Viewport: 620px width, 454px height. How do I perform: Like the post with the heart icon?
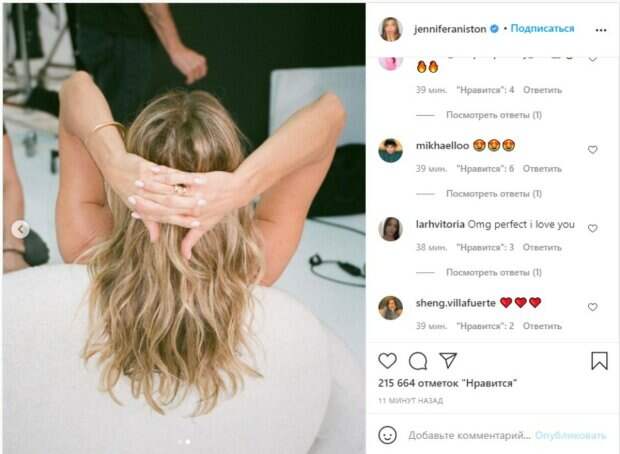coord(388,361)
